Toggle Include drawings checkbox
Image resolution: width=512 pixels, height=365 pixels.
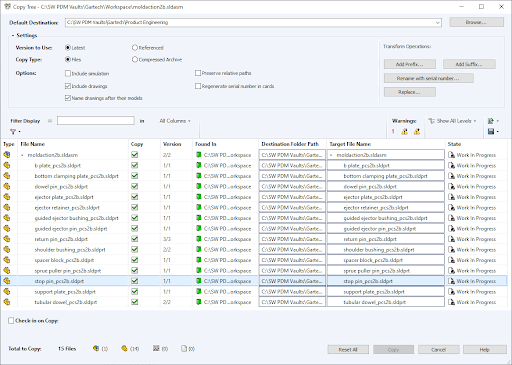[x=68, y=86]
